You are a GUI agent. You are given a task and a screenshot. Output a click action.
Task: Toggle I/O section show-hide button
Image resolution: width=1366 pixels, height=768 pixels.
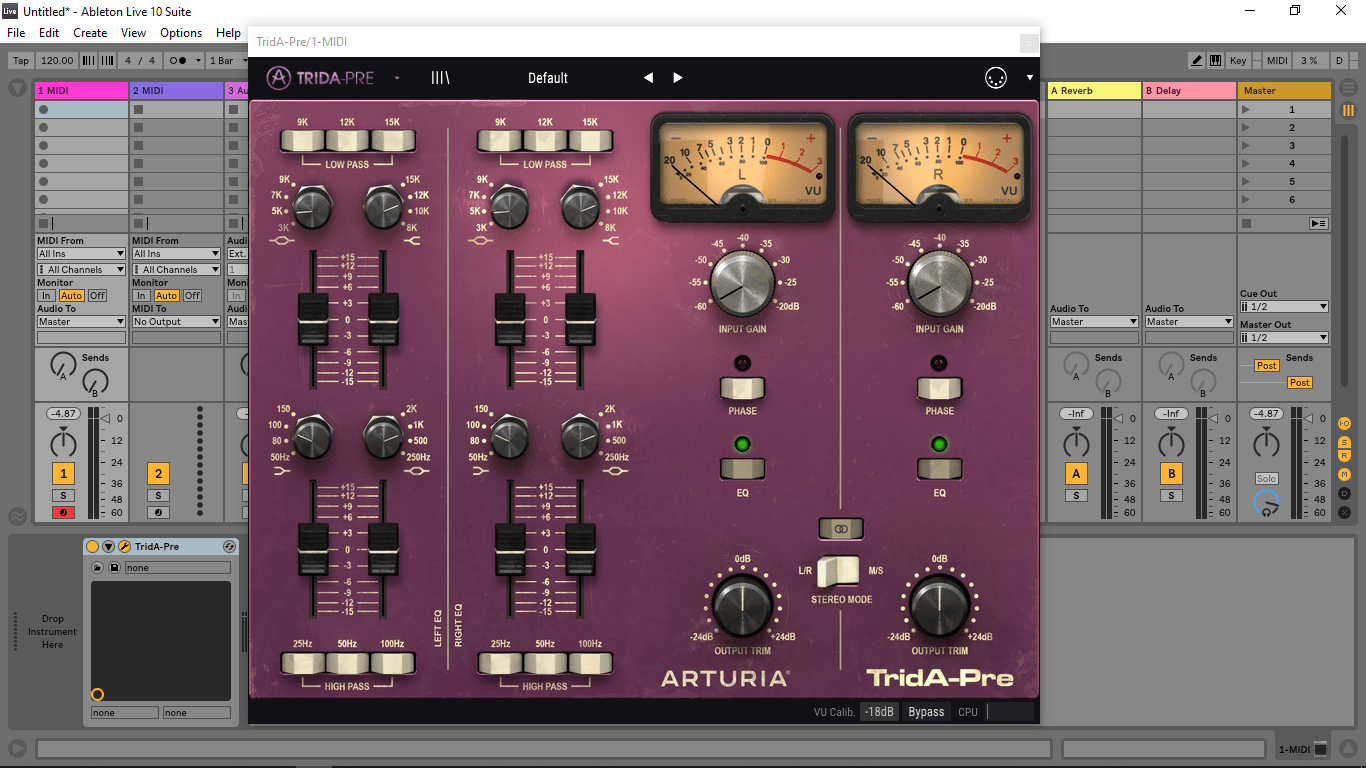pos(1344,424)
